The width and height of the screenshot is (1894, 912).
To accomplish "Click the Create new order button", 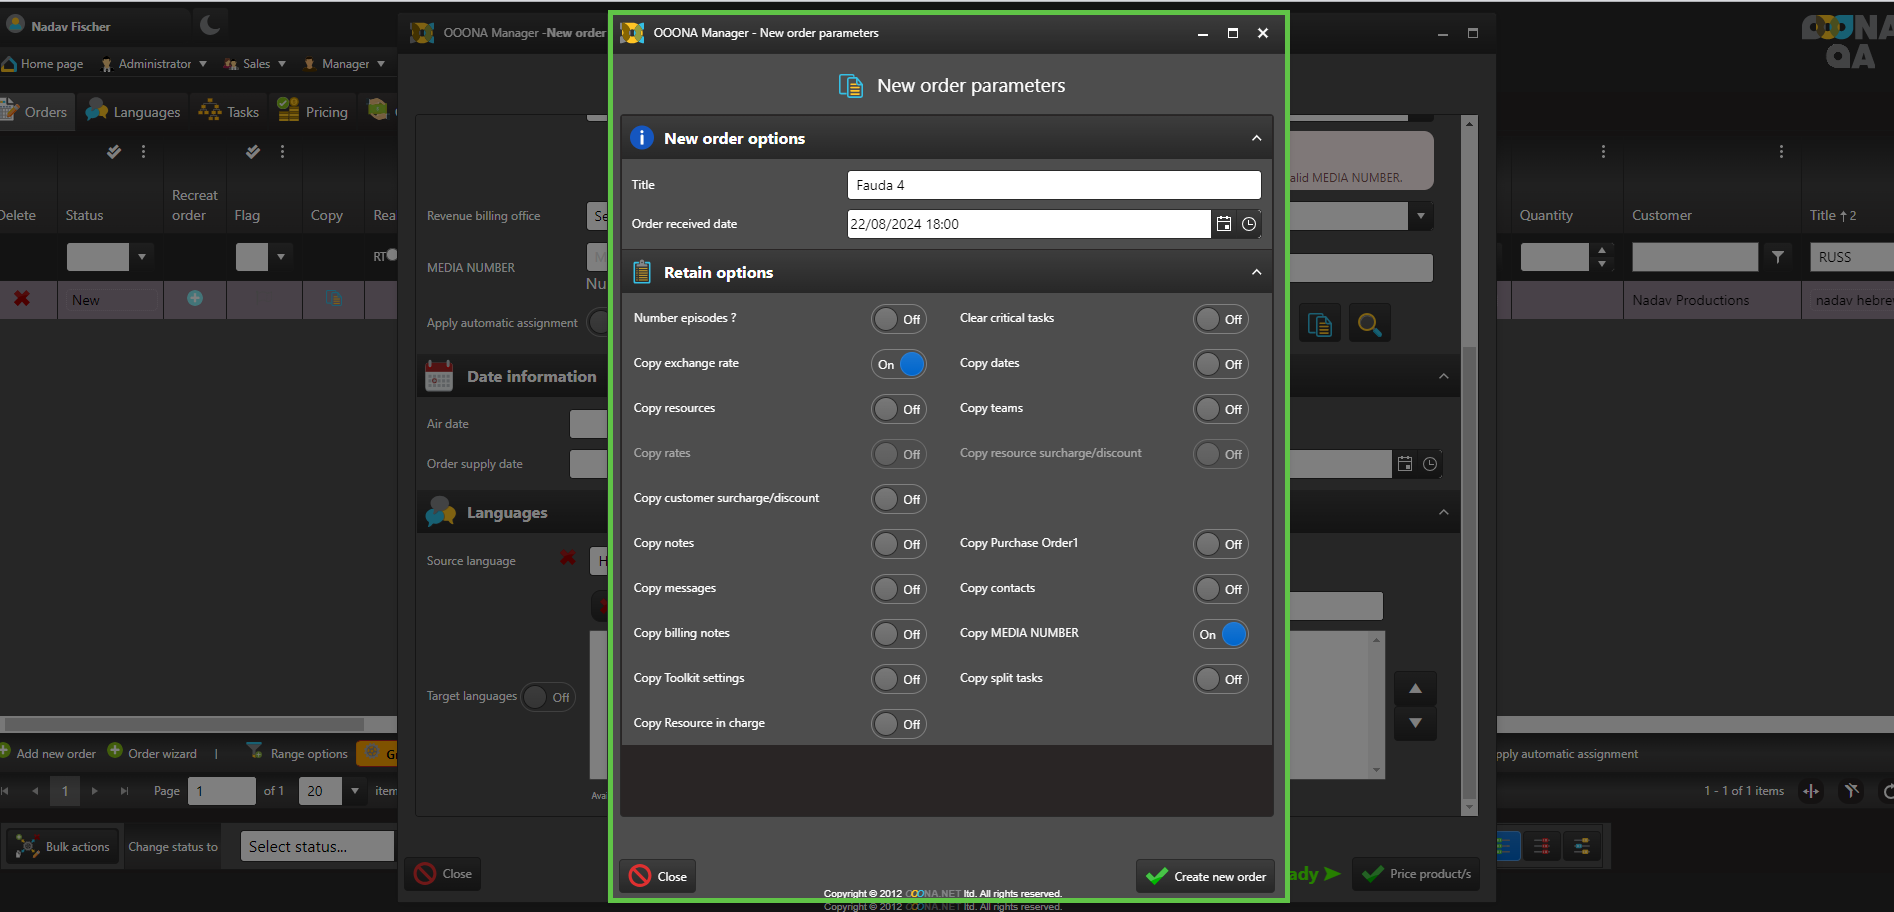I will pyautogui.click(x=1206, y=876).
